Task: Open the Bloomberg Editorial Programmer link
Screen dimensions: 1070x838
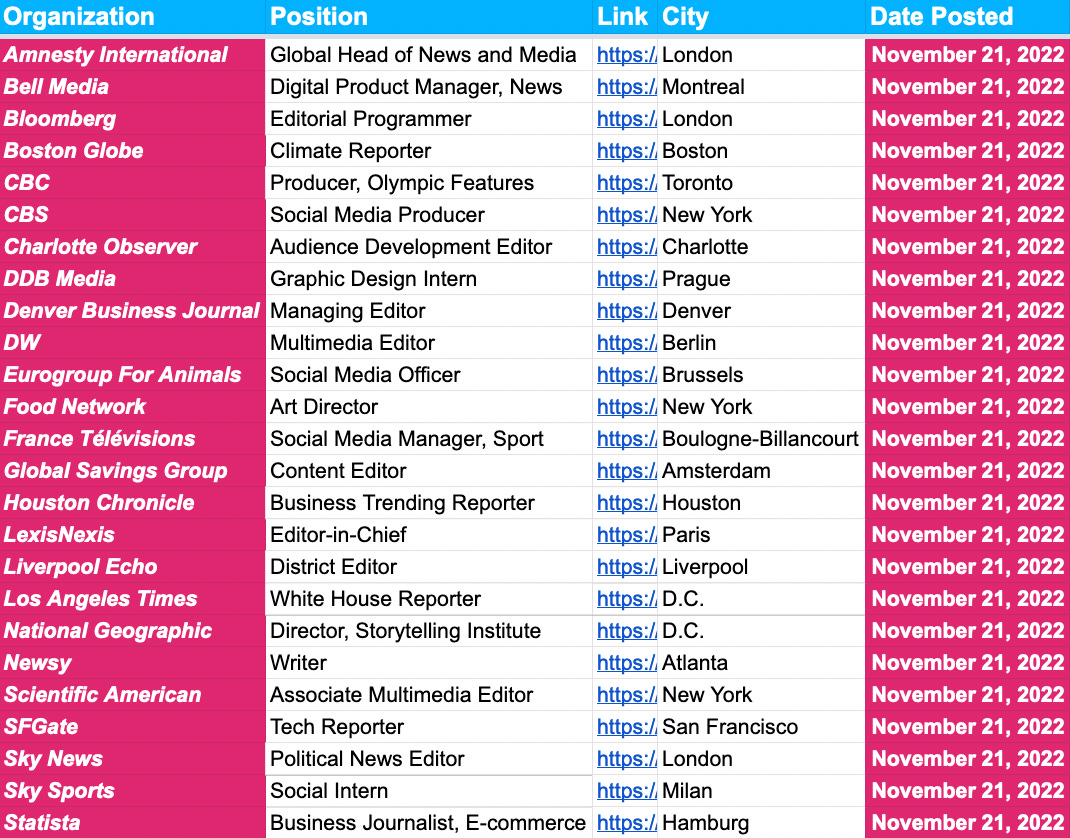Action: (626, 119)
